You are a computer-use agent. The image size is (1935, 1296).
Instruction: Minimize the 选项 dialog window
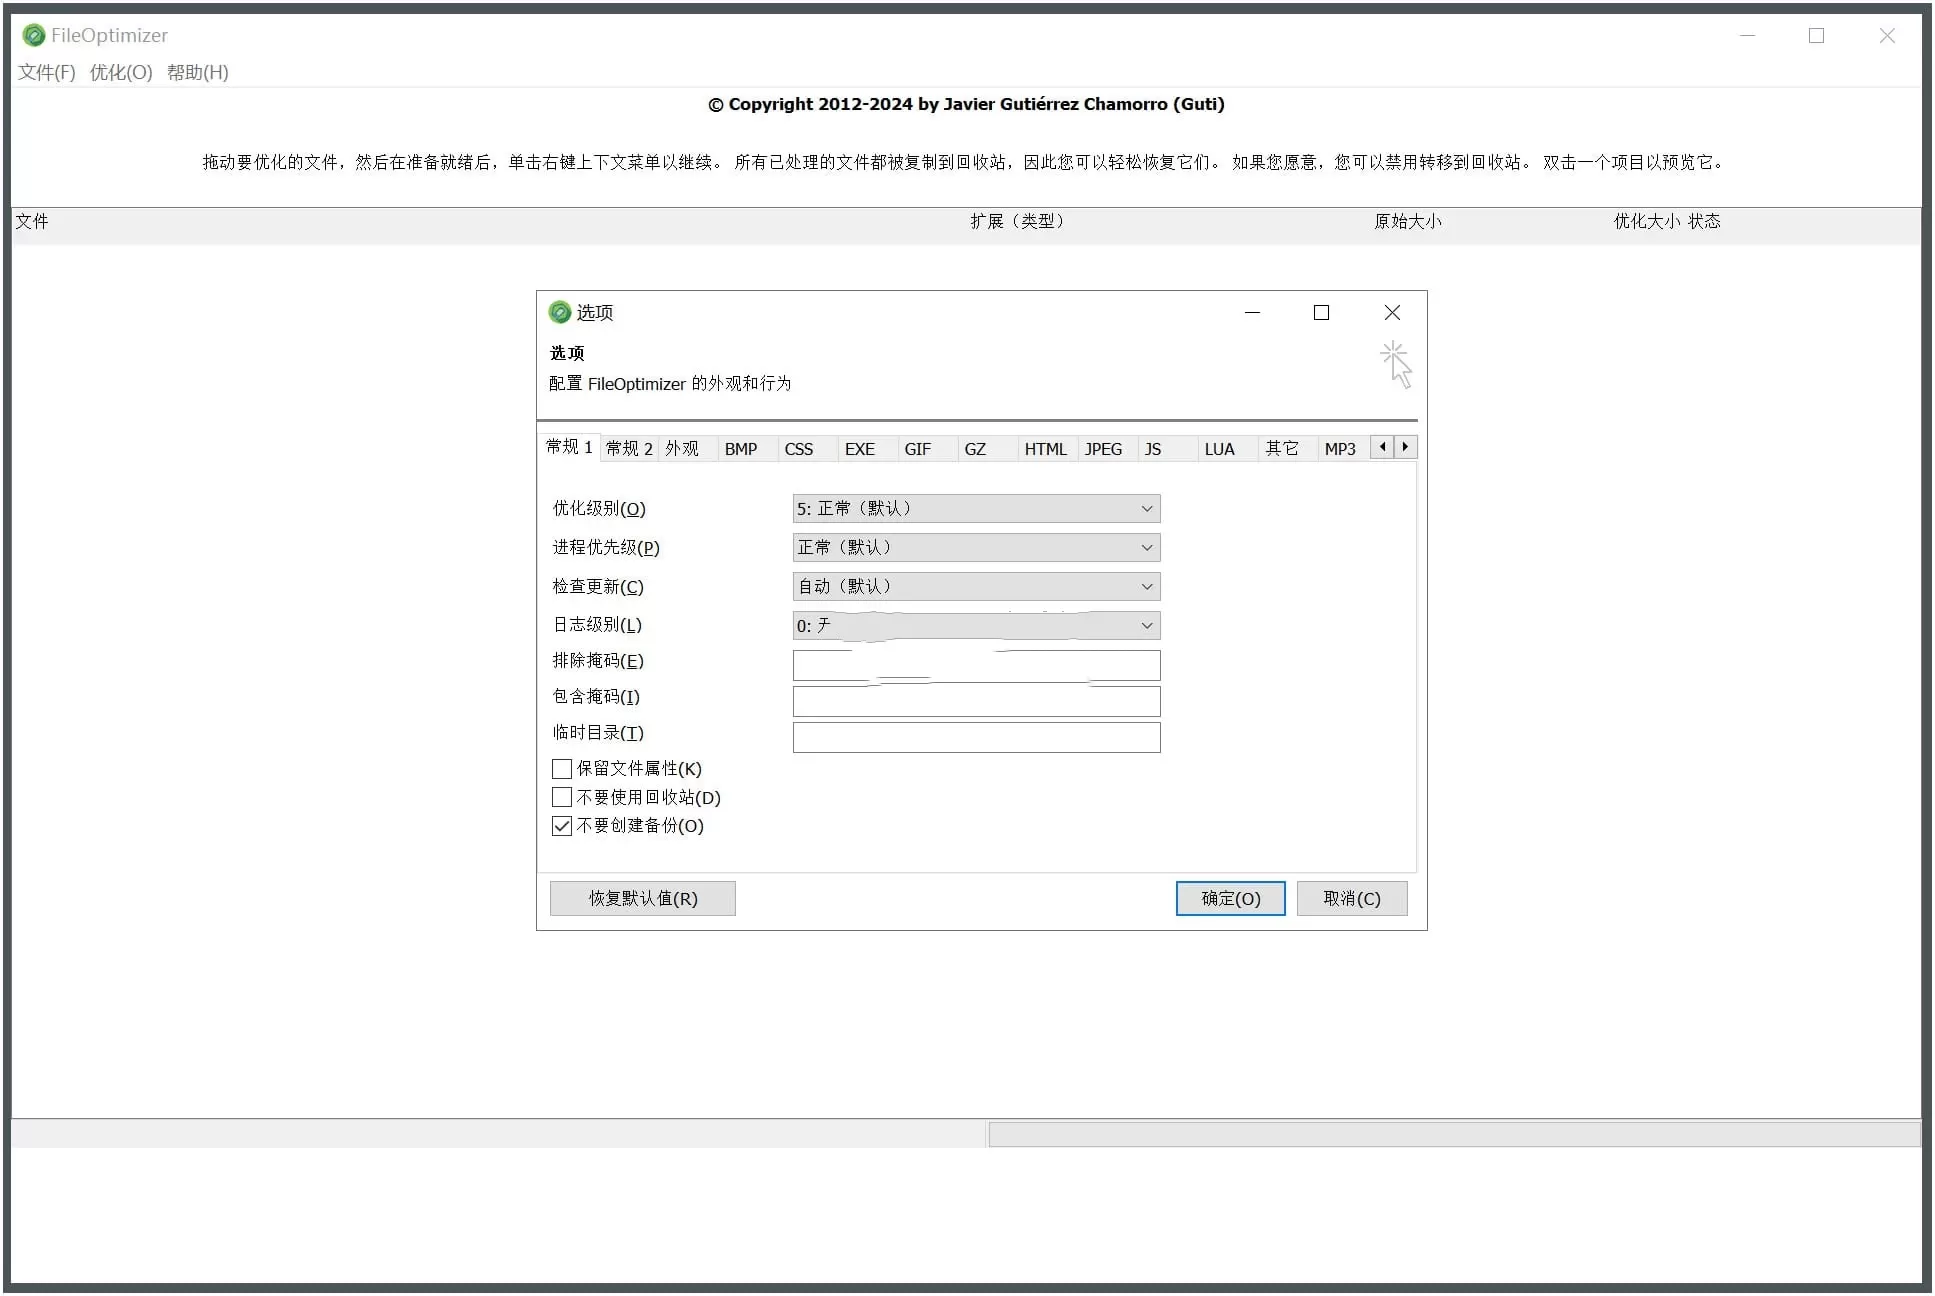coord(1252,313)
